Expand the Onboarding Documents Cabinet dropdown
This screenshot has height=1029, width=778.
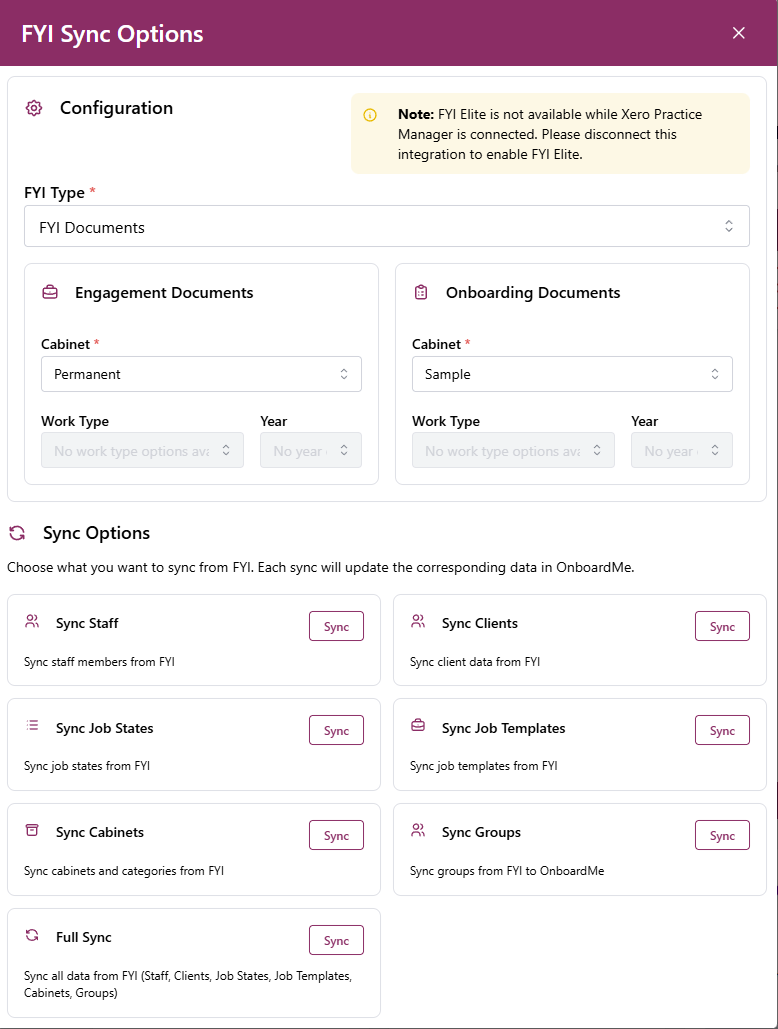pyautogui.click(x=572, y=374)
